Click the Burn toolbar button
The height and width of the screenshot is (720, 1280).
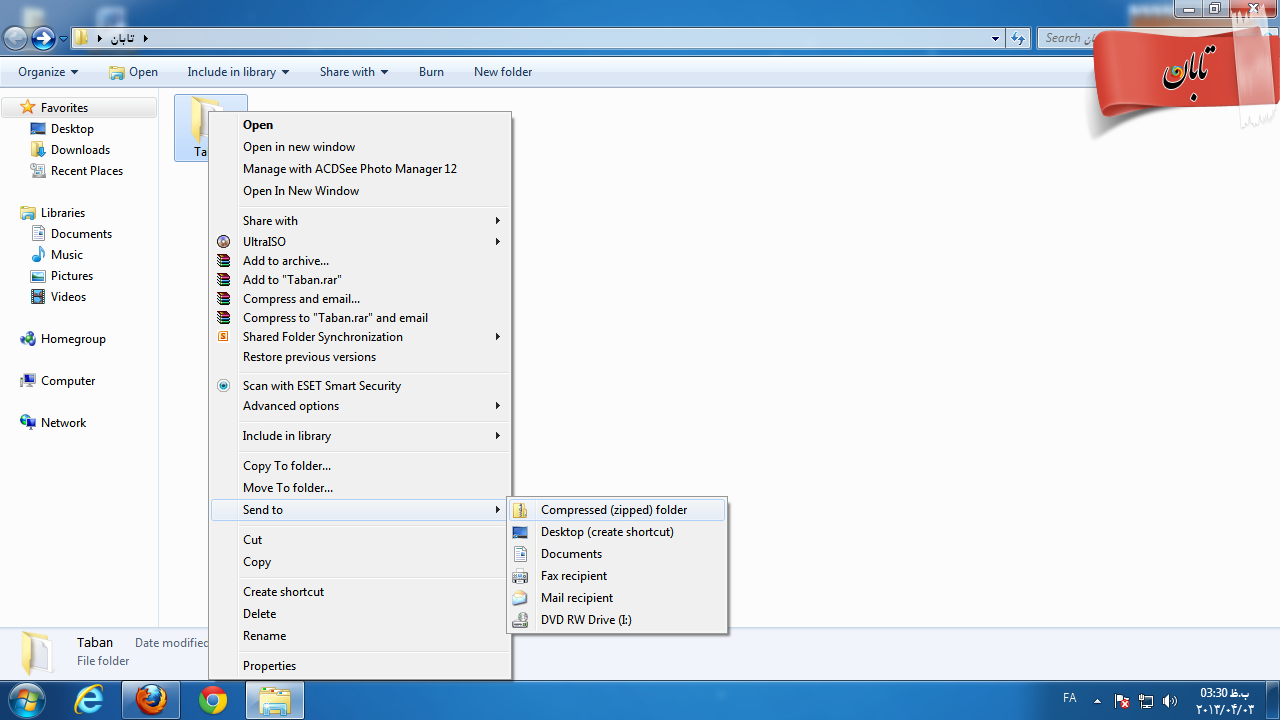point(431,72)
